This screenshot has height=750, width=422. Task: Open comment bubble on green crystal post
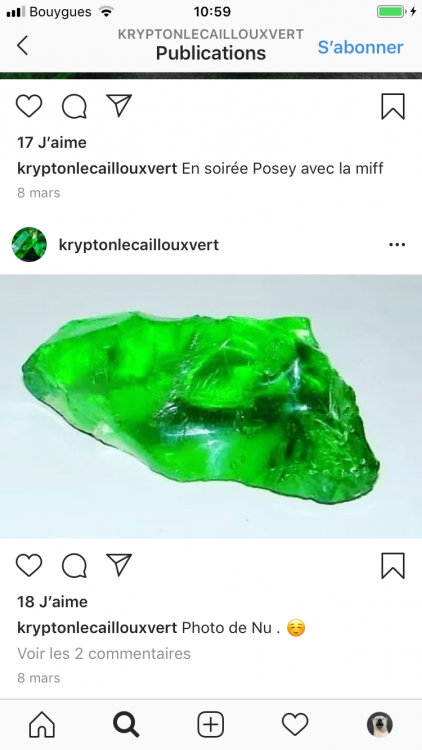(74, 565)
